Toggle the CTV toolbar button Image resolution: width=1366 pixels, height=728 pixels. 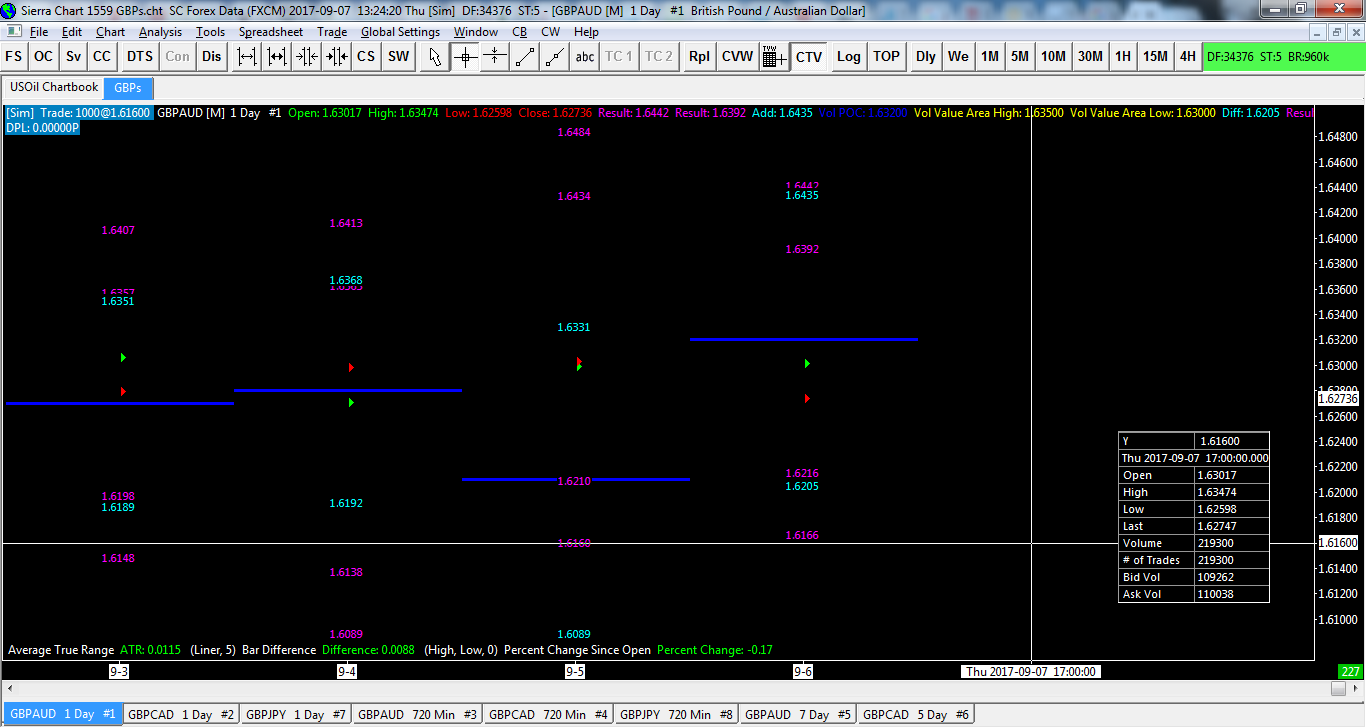tap(809, 56)
